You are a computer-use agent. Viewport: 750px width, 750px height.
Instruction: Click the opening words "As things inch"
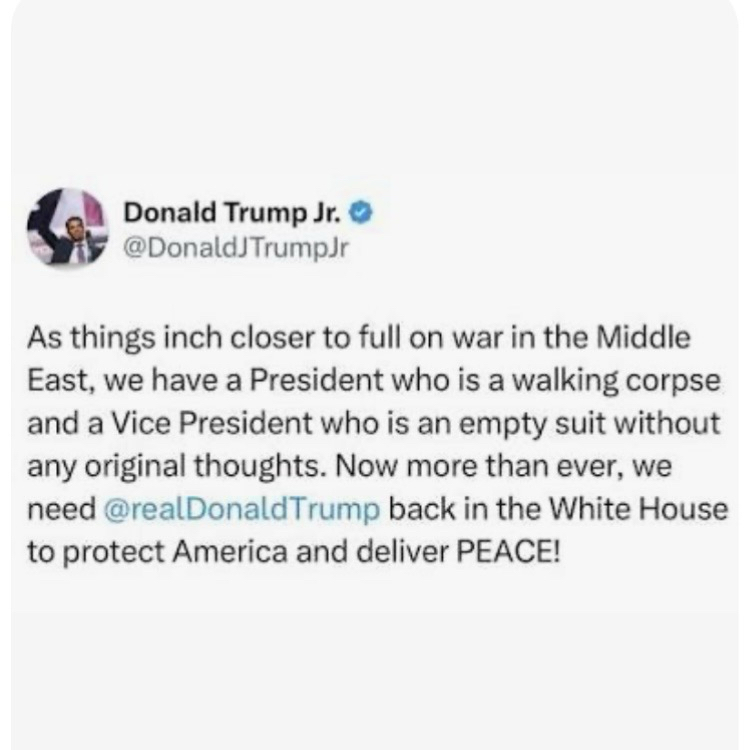click(x=126, y=338)
